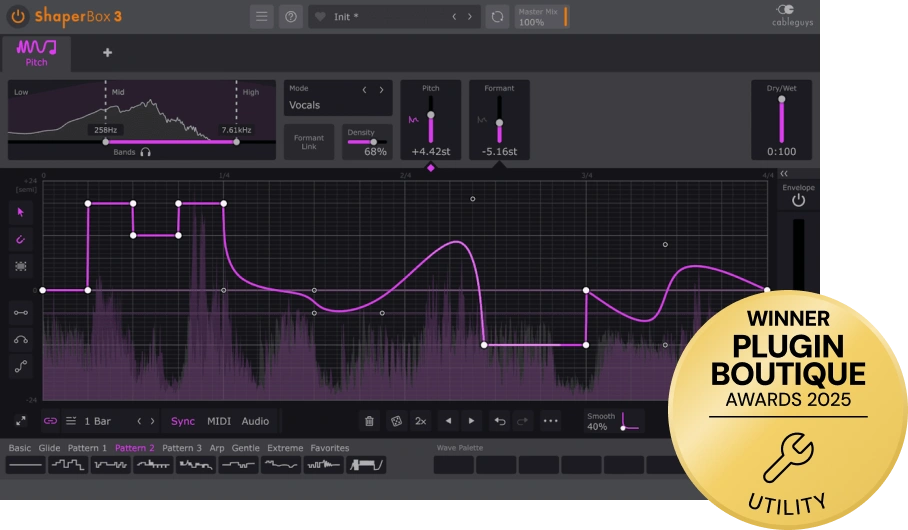
Task: Click the dice randomize icon
Action: click(x=396, y=421)
